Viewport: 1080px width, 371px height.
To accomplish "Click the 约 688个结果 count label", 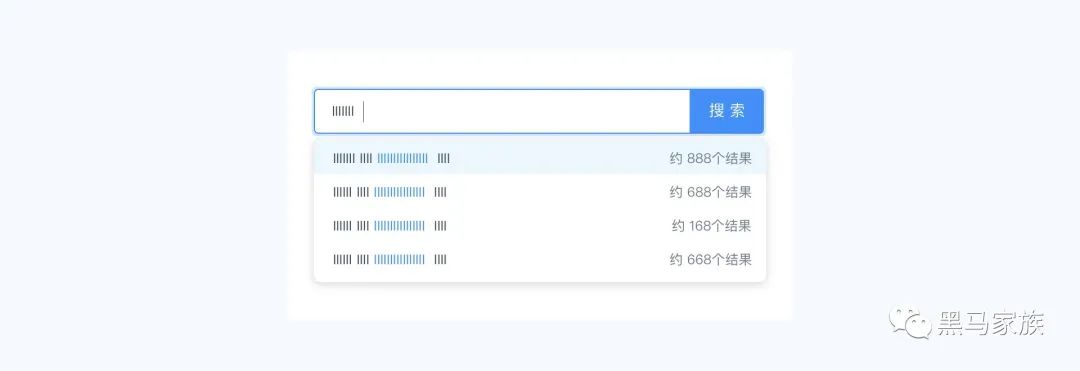I will click(x=710, y=192).
